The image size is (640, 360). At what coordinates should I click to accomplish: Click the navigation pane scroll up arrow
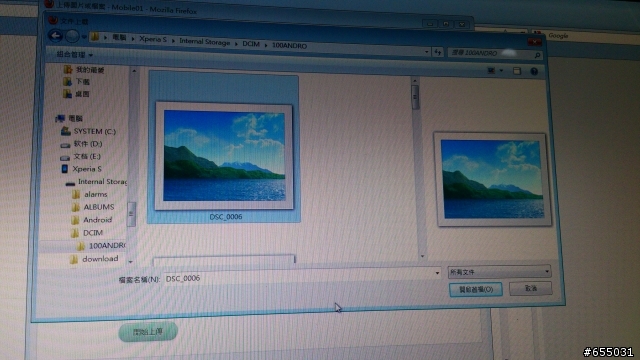134,71
